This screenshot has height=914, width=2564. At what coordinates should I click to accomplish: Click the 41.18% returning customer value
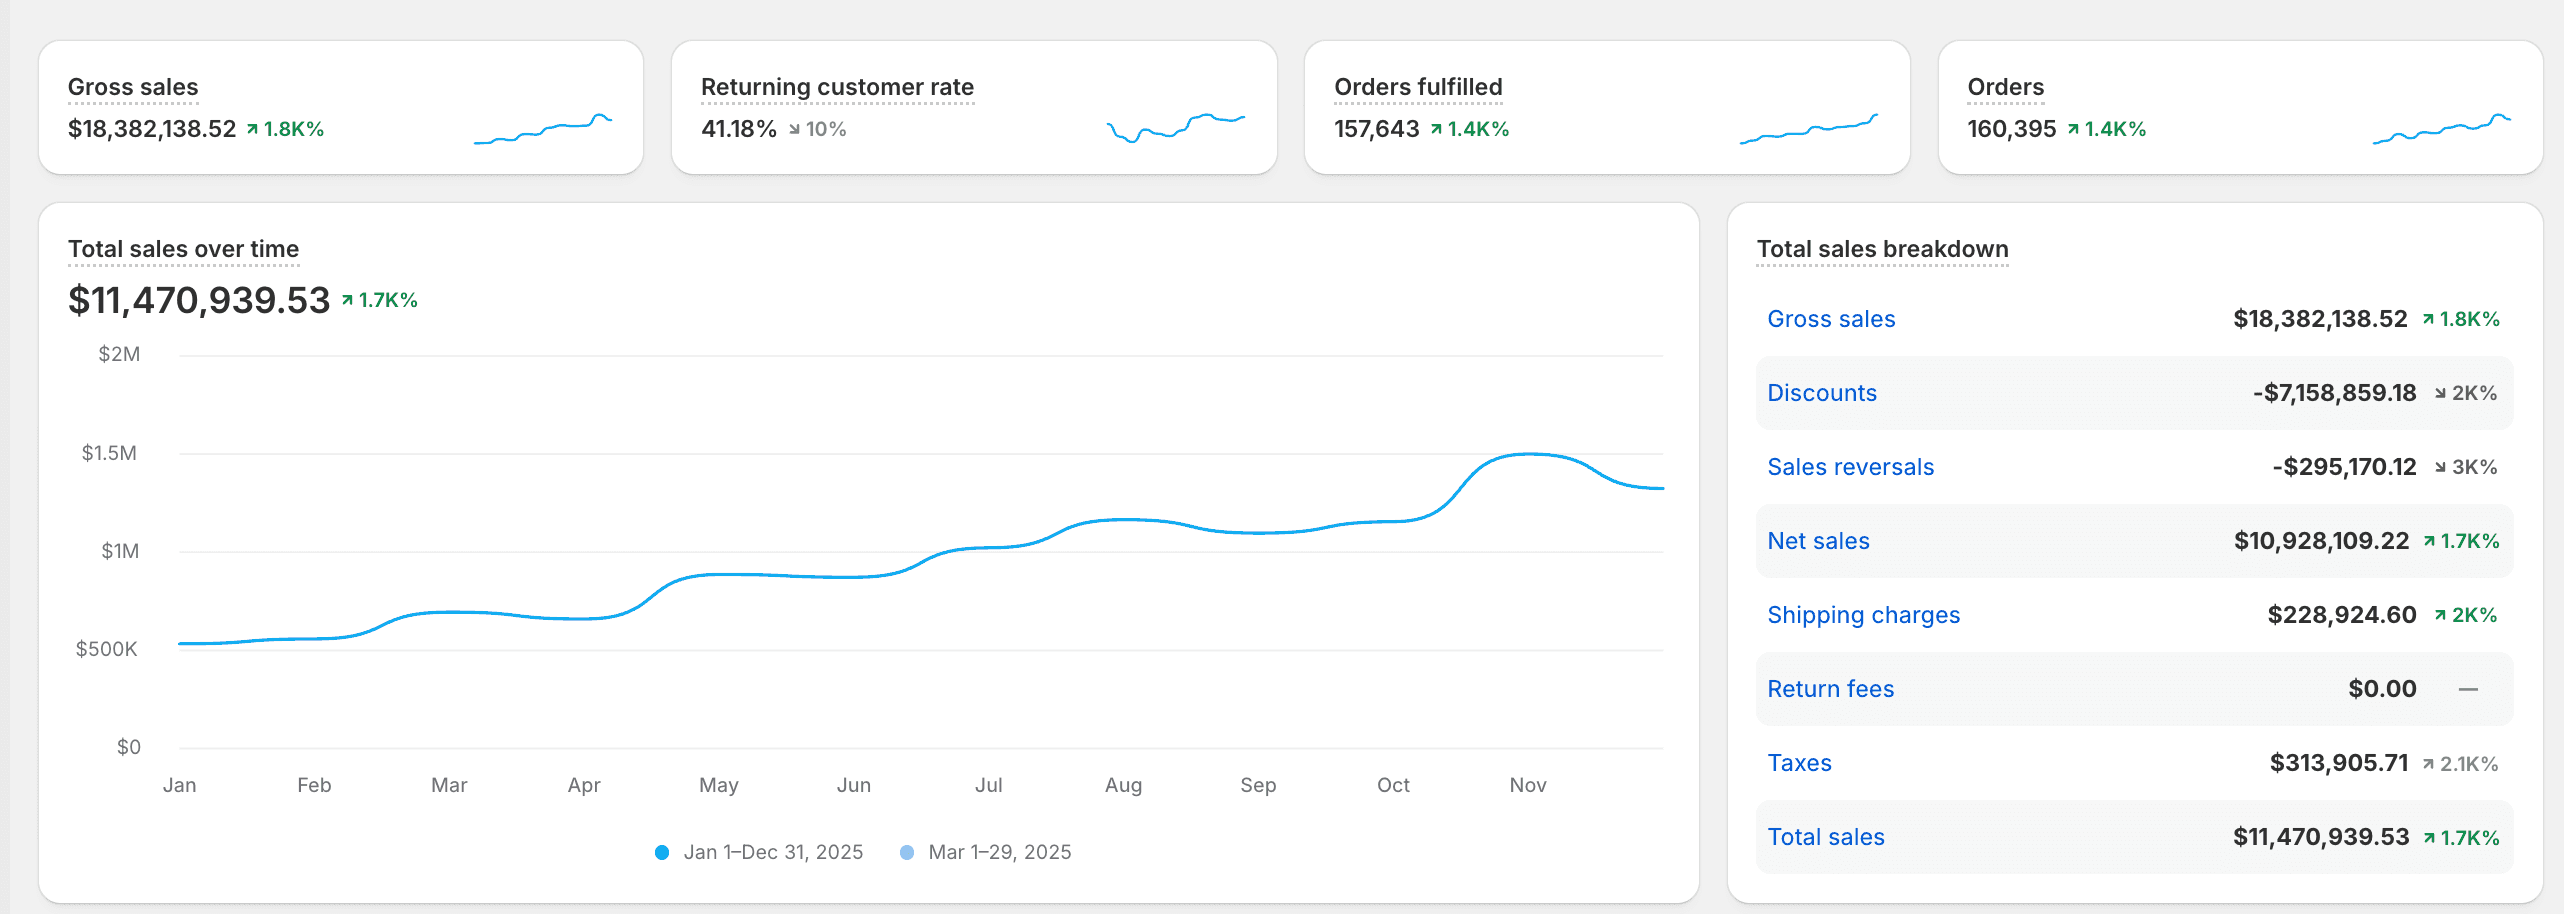click(x=739, y=129)
